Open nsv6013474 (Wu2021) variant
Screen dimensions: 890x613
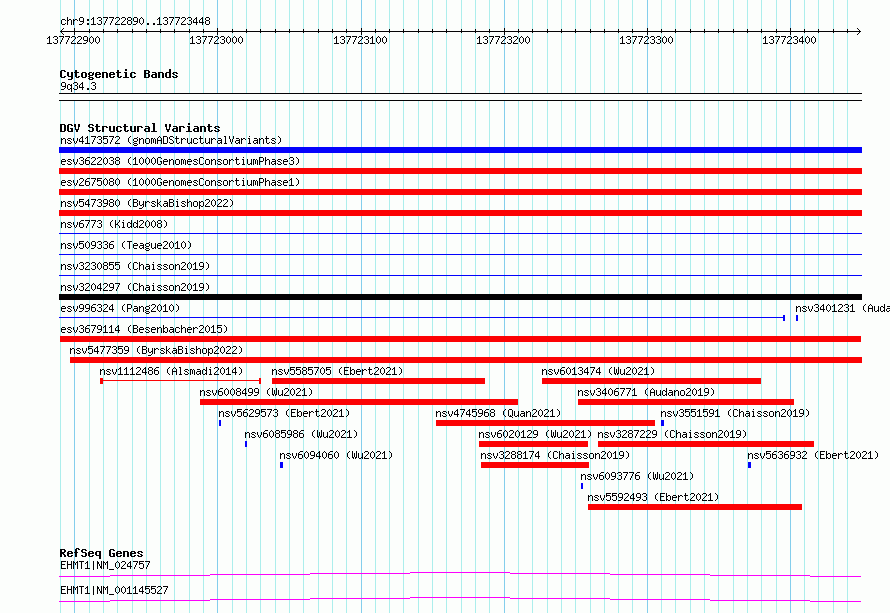click(598, 371)
